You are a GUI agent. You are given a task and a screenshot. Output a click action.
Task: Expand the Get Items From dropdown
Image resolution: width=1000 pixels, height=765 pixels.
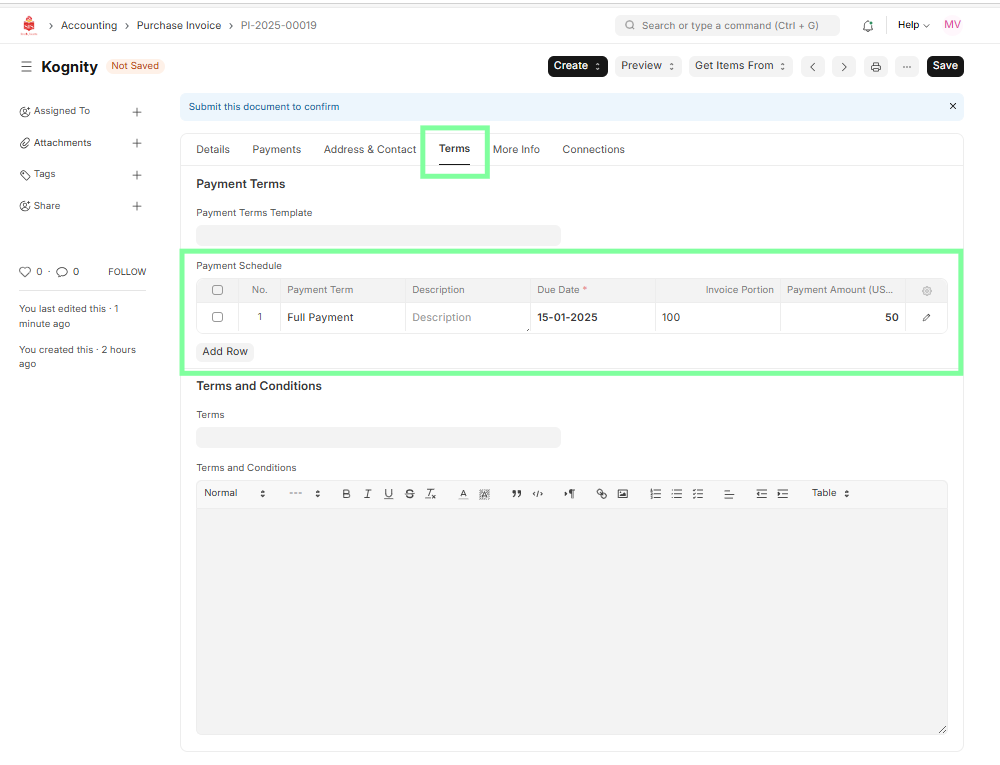tap(742, 66)
